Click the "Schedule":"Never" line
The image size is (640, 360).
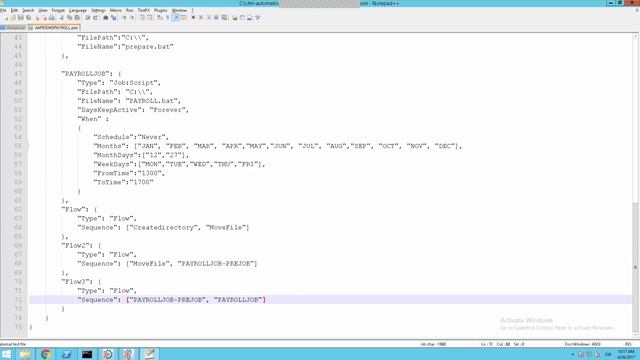click(131, 137)
